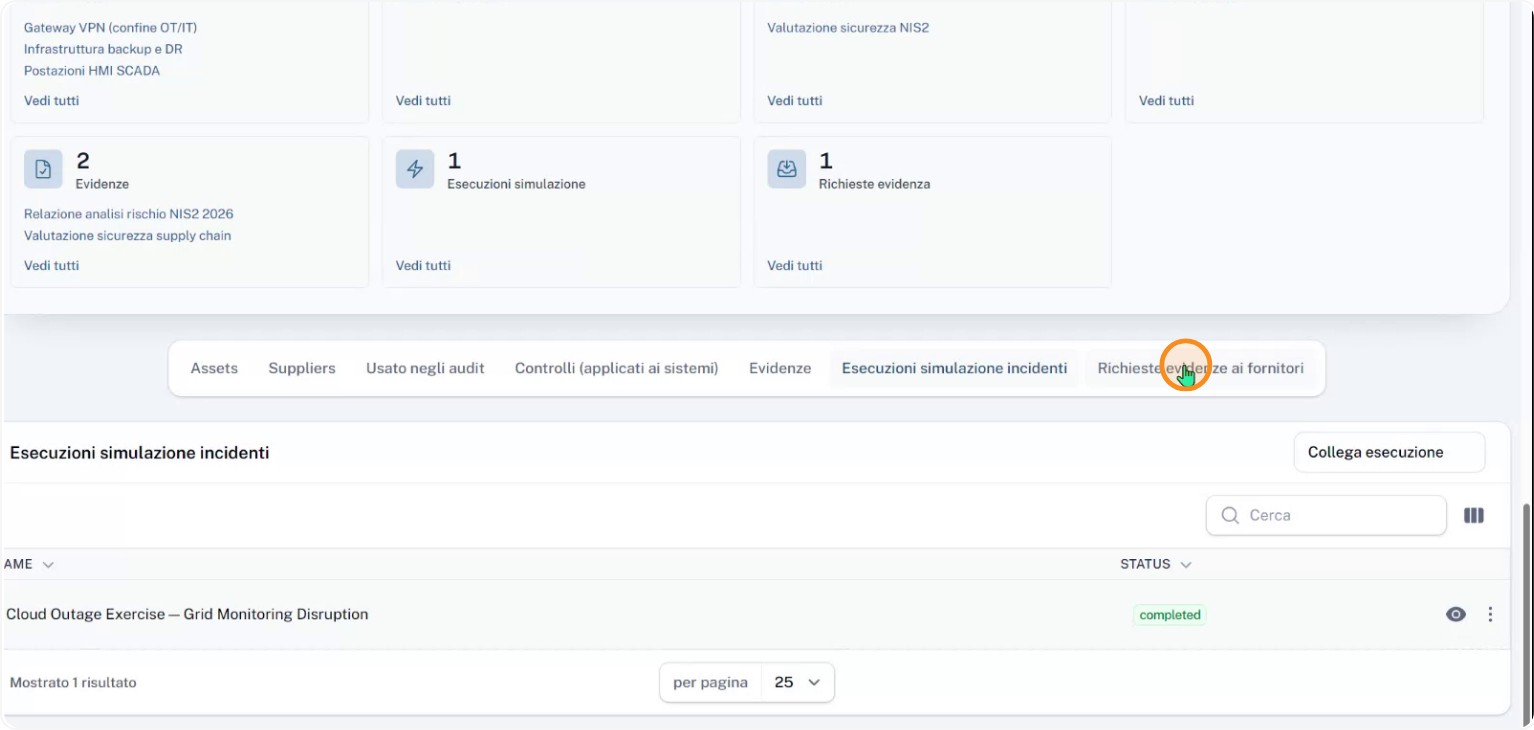Open Relazione analisi rischio NIS2 2026
This screenshot has height=730, width=1534.
pyautogui.click(x=129, y=214)
